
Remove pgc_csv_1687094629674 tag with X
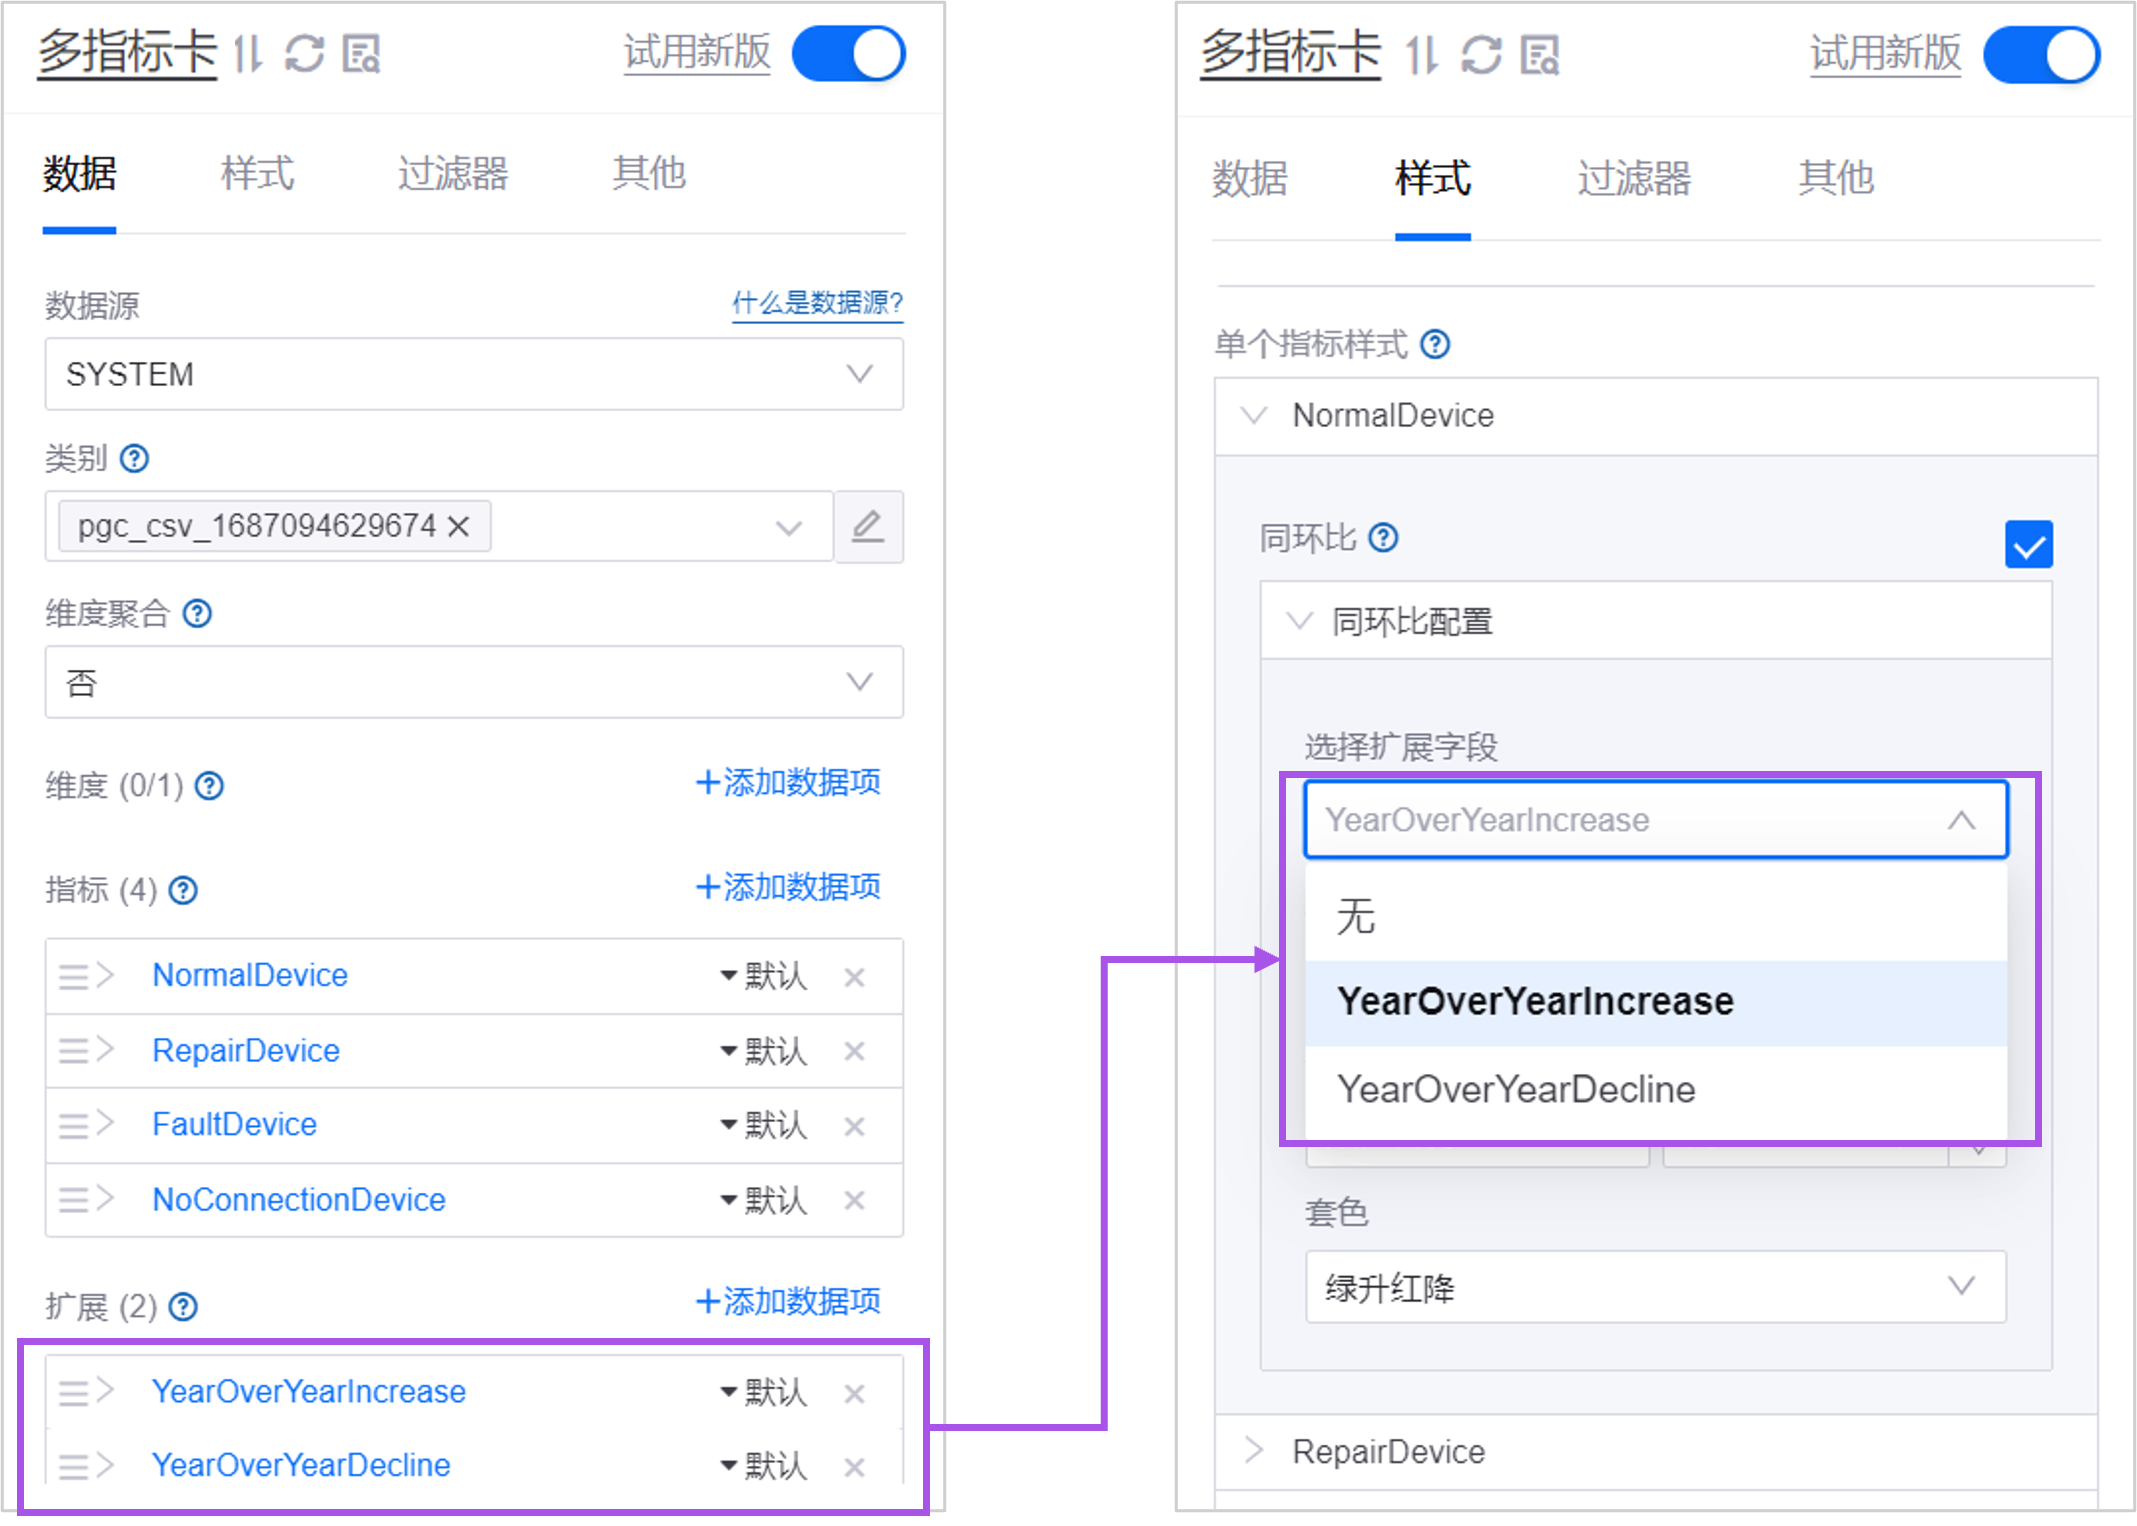point(458,526)
